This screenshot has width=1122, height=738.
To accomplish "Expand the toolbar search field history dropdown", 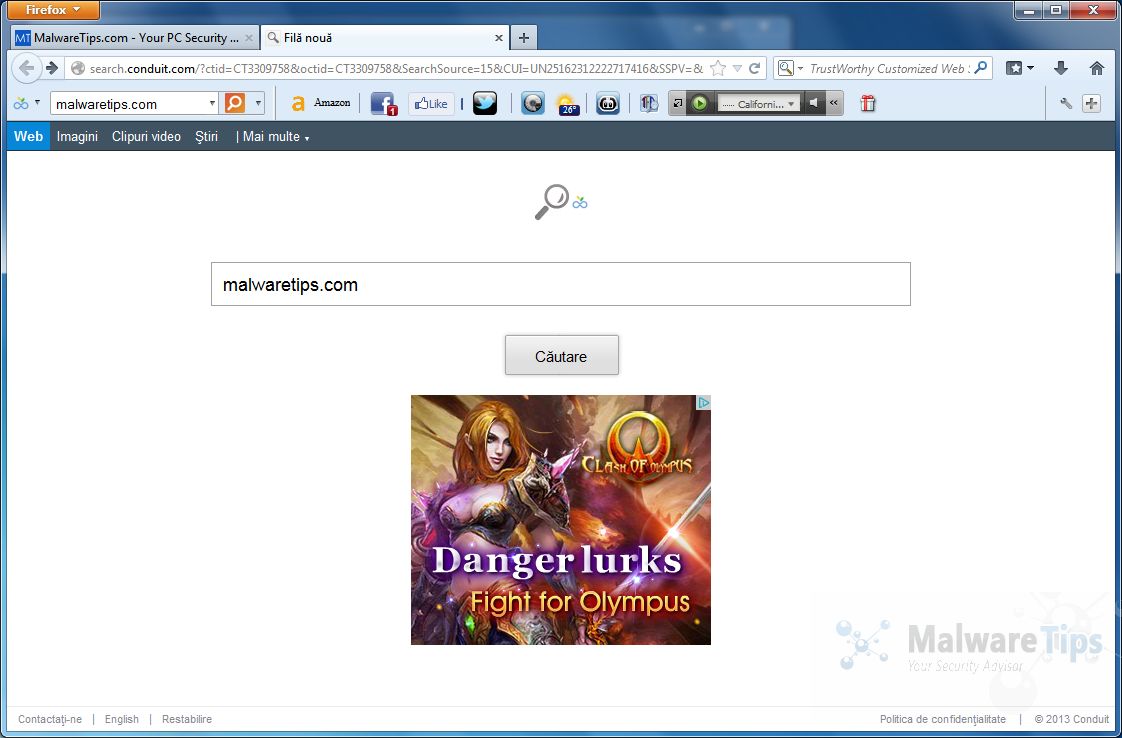I will [x=212, y=104].
